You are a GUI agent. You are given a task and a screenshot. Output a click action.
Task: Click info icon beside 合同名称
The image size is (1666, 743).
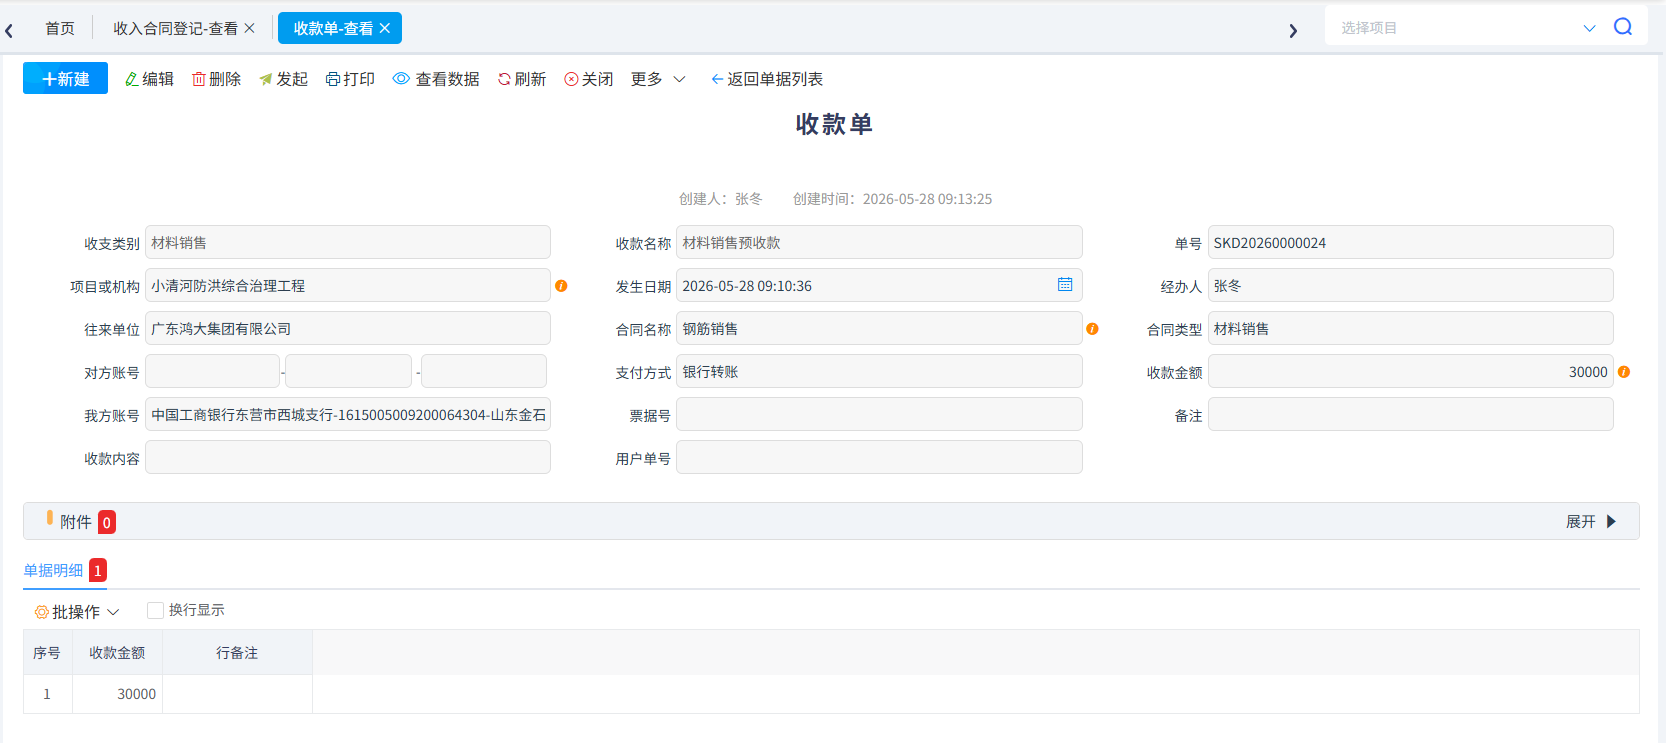coord(1092,329)
